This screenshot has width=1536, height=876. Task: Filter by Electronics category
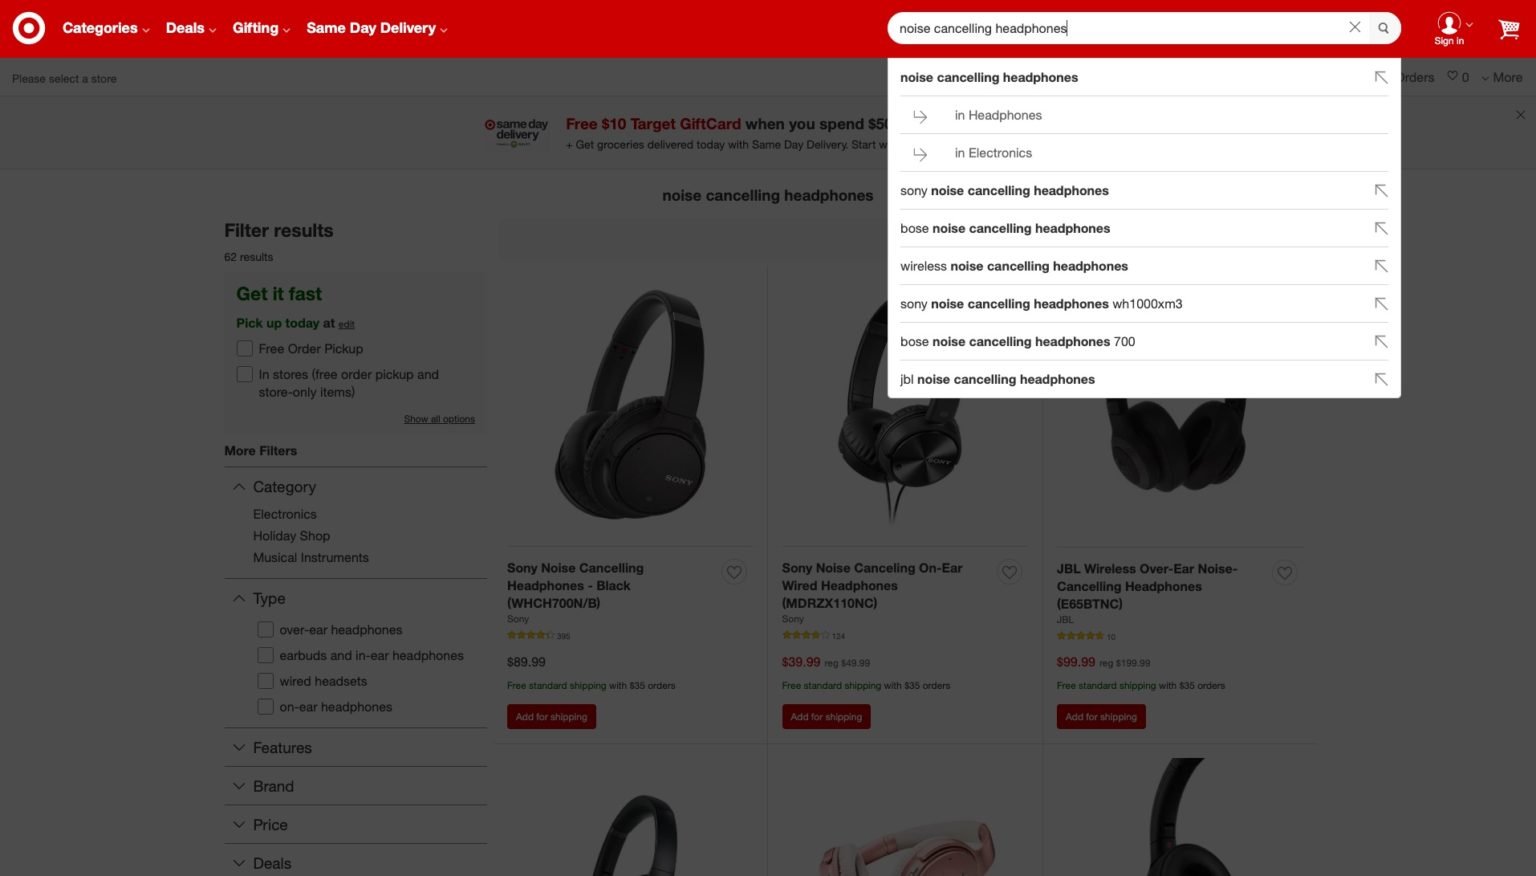285,514
